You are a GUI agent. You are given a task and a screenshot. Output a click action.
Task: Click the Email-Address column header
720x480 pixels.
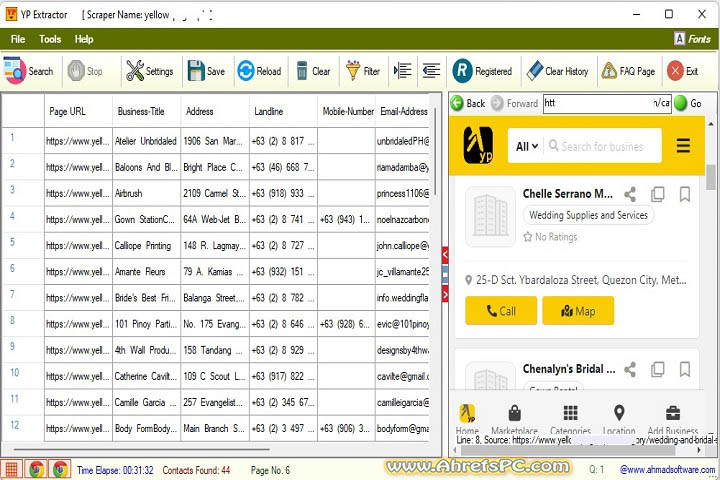point(404,111)
